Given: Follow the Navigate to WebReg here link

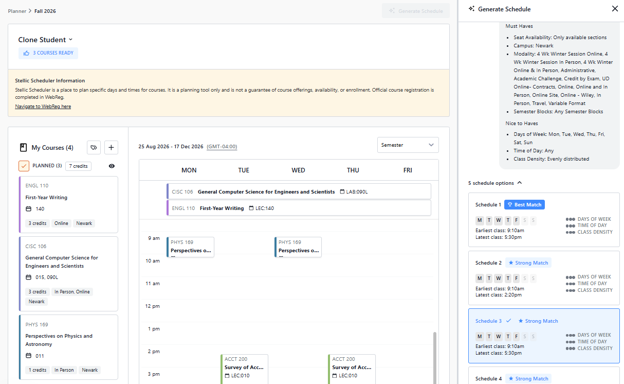Looking at the screenshot, I should (43, 106).
